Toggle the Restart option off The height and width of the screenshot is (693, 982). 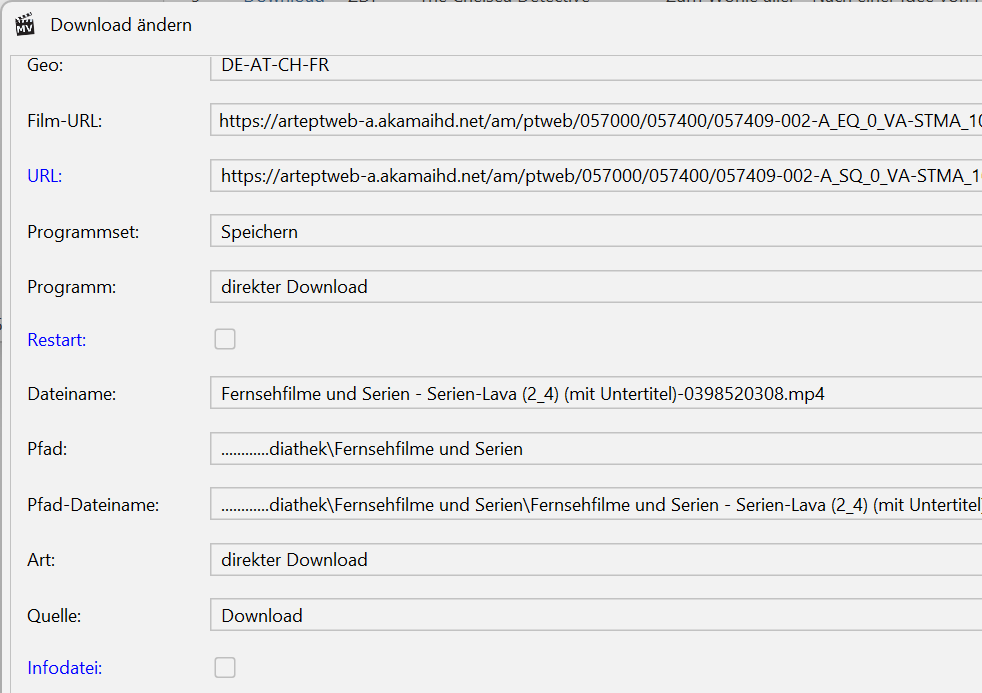point(225,338)
